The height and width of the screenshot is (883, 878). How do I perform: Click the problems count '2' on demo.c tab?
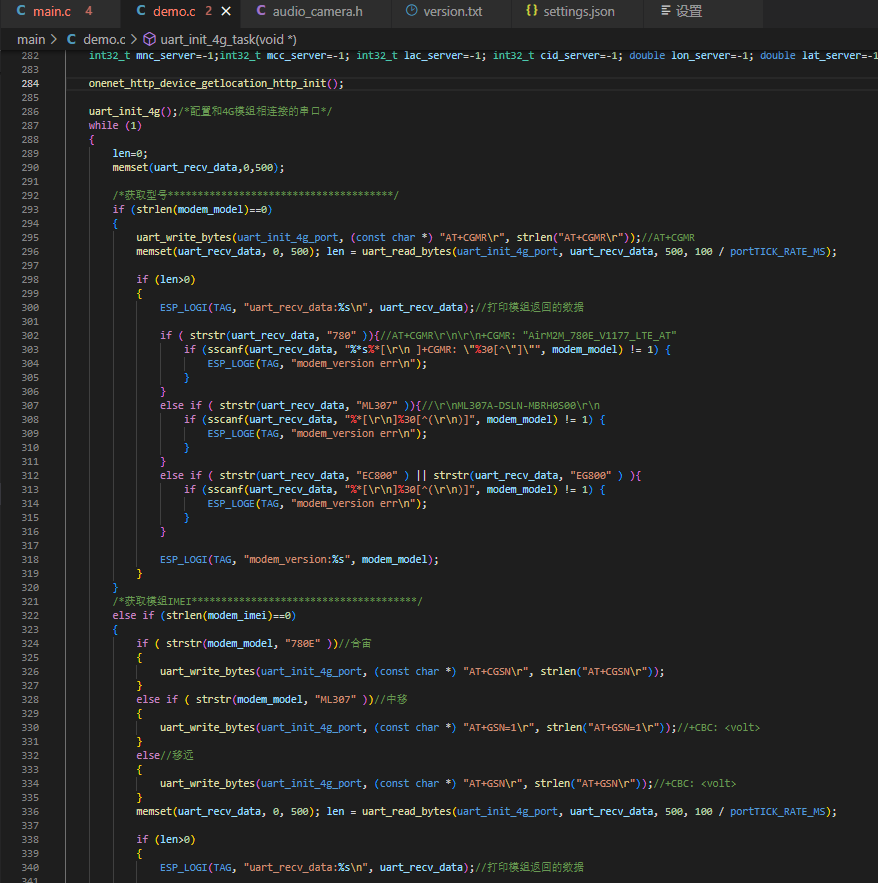208,11
